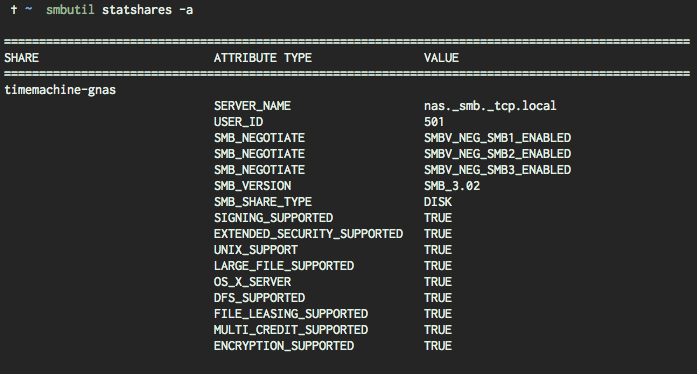Click the tilde directory indicator
697x374 pixels.
click(28, 9)
